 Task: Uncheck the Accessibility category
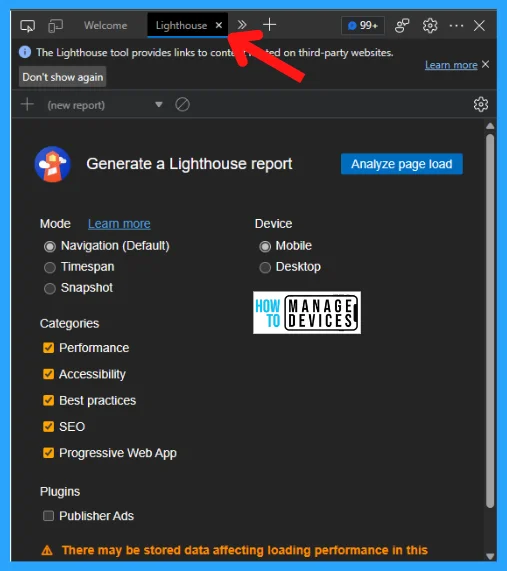click(x=48, y=374)
